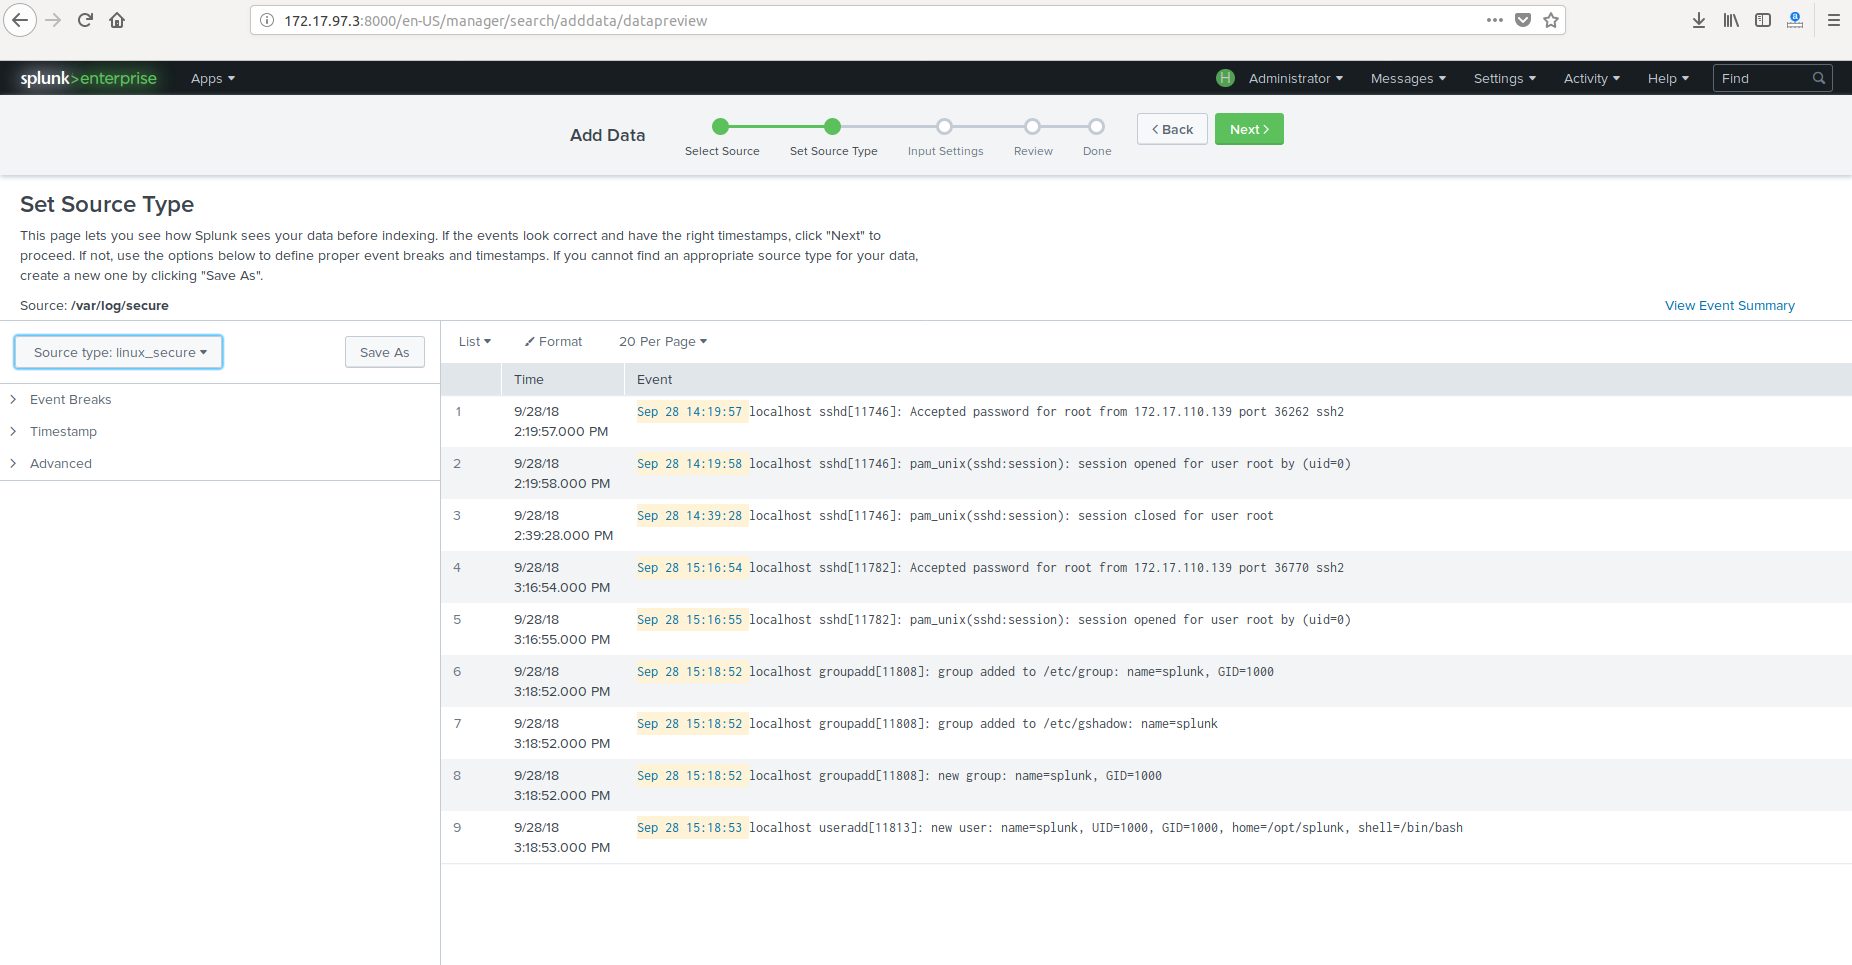Open the browser downloads icon
This screenshot has width=1852, height=965.
pyautogui.click(x=1698, y=20)
